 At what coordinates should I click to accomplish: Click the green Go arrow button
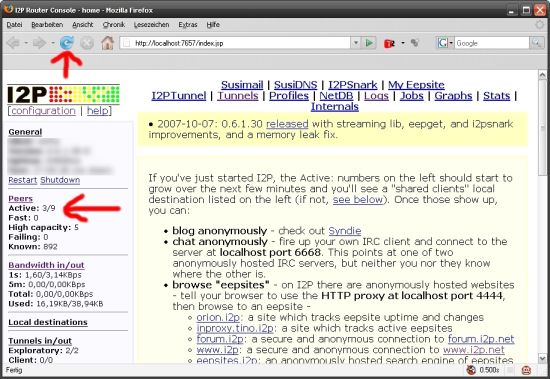369,43
